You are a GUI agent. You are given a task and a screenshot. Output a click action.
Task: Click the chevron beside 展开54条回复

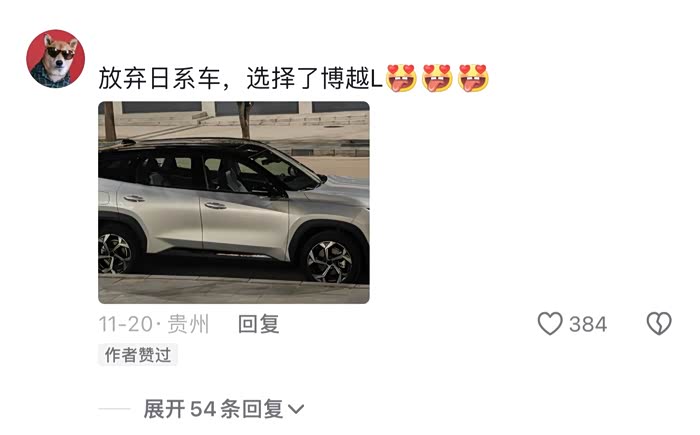pos(296,409)
